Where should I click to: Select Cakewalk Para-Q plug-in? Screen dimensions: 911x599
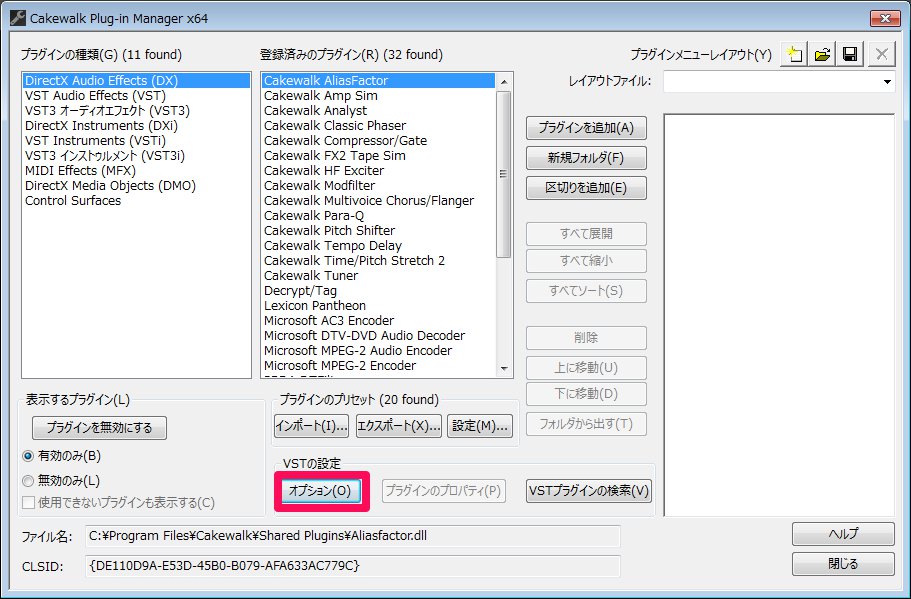point(379,216)
